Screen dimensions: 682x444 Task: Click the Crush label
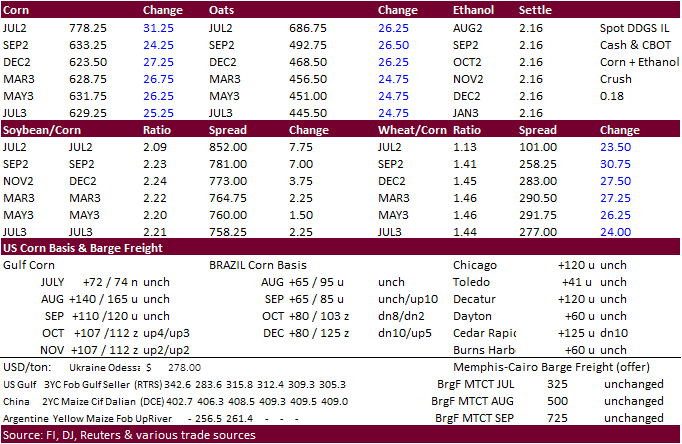(616, 79)
